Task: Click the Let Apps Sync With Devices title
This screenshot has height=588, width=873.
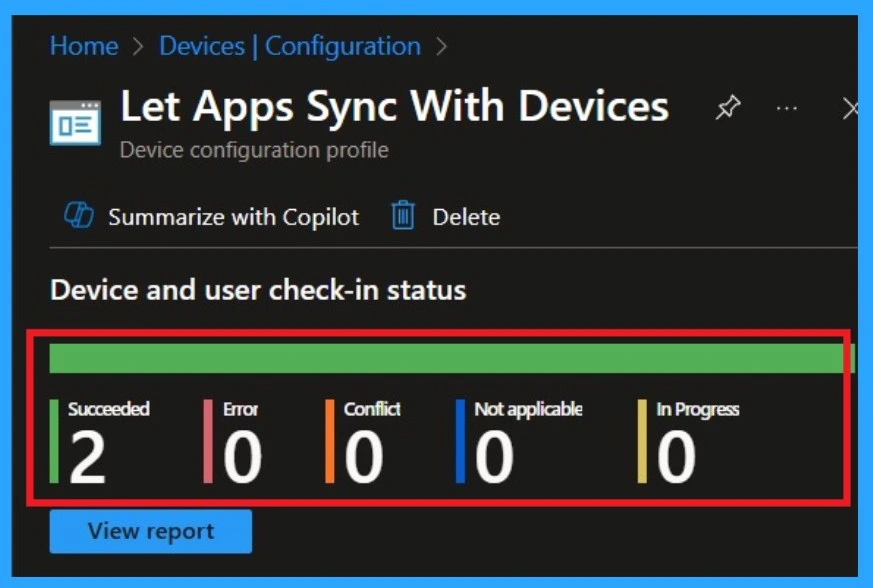Action: [x=394, y=106]
